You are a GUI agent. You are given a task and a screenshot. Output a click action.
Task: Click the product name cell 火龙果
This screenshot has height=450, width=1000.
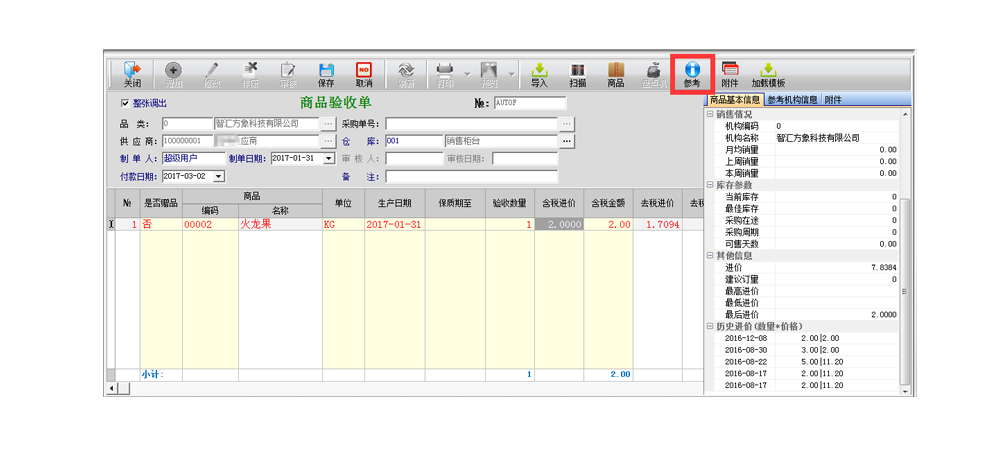[280, 224]
